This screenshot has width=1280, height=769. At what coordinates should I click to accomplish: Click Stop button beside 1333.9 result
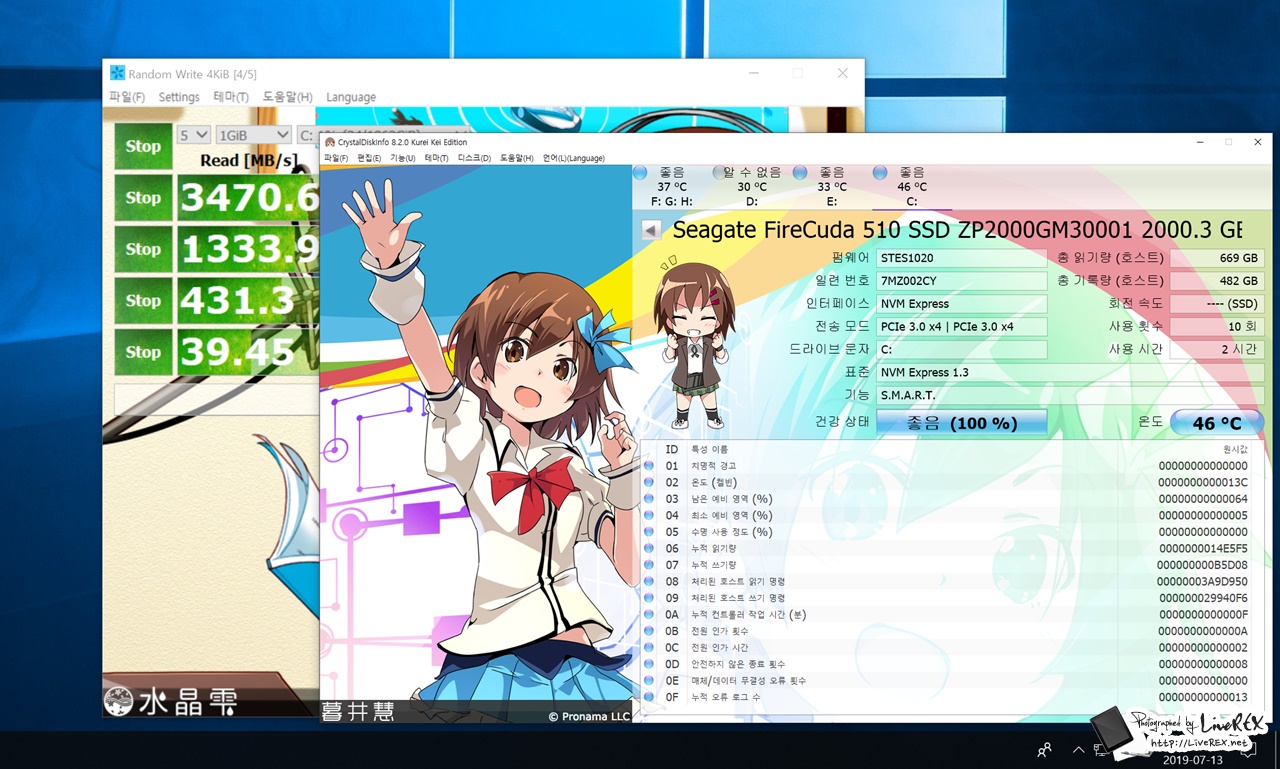[x=143, y=249]
